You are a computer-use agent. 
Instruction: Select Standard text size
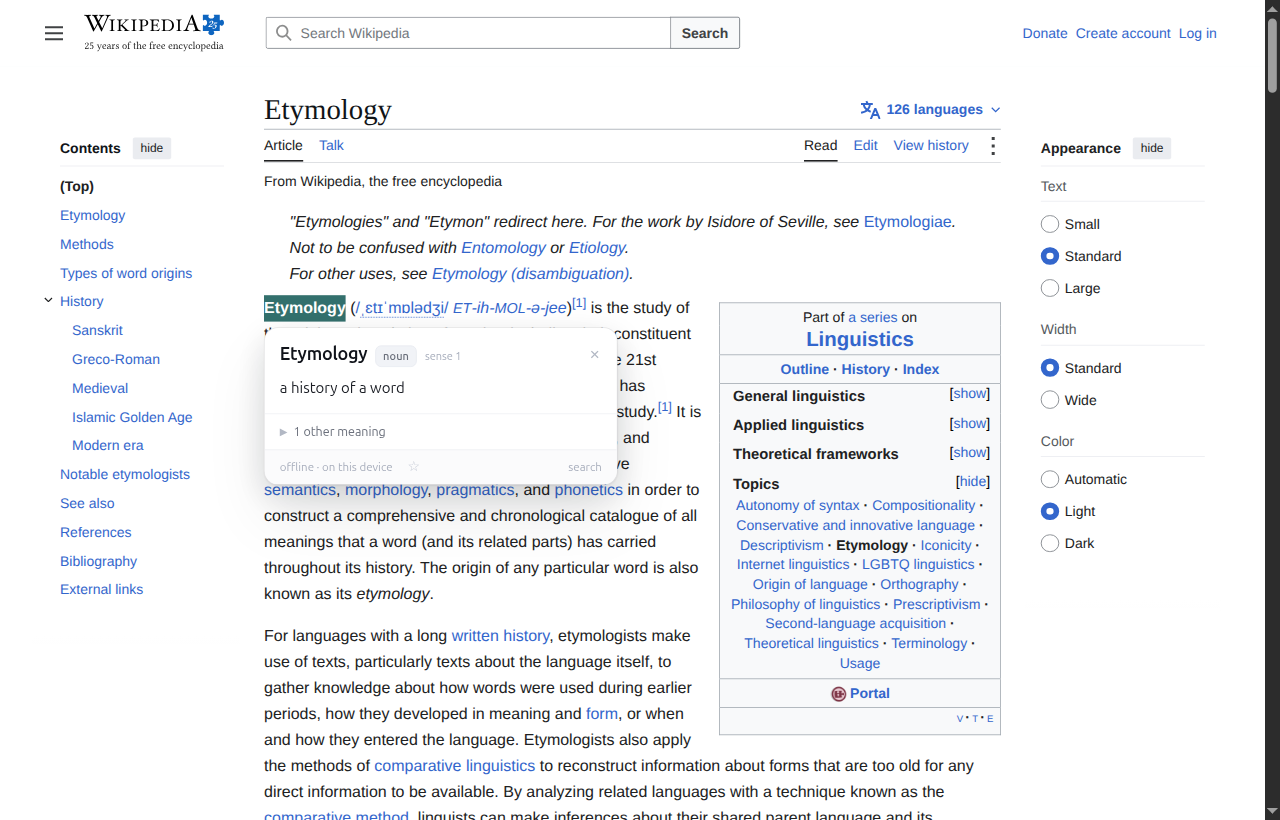point(1050,256)
